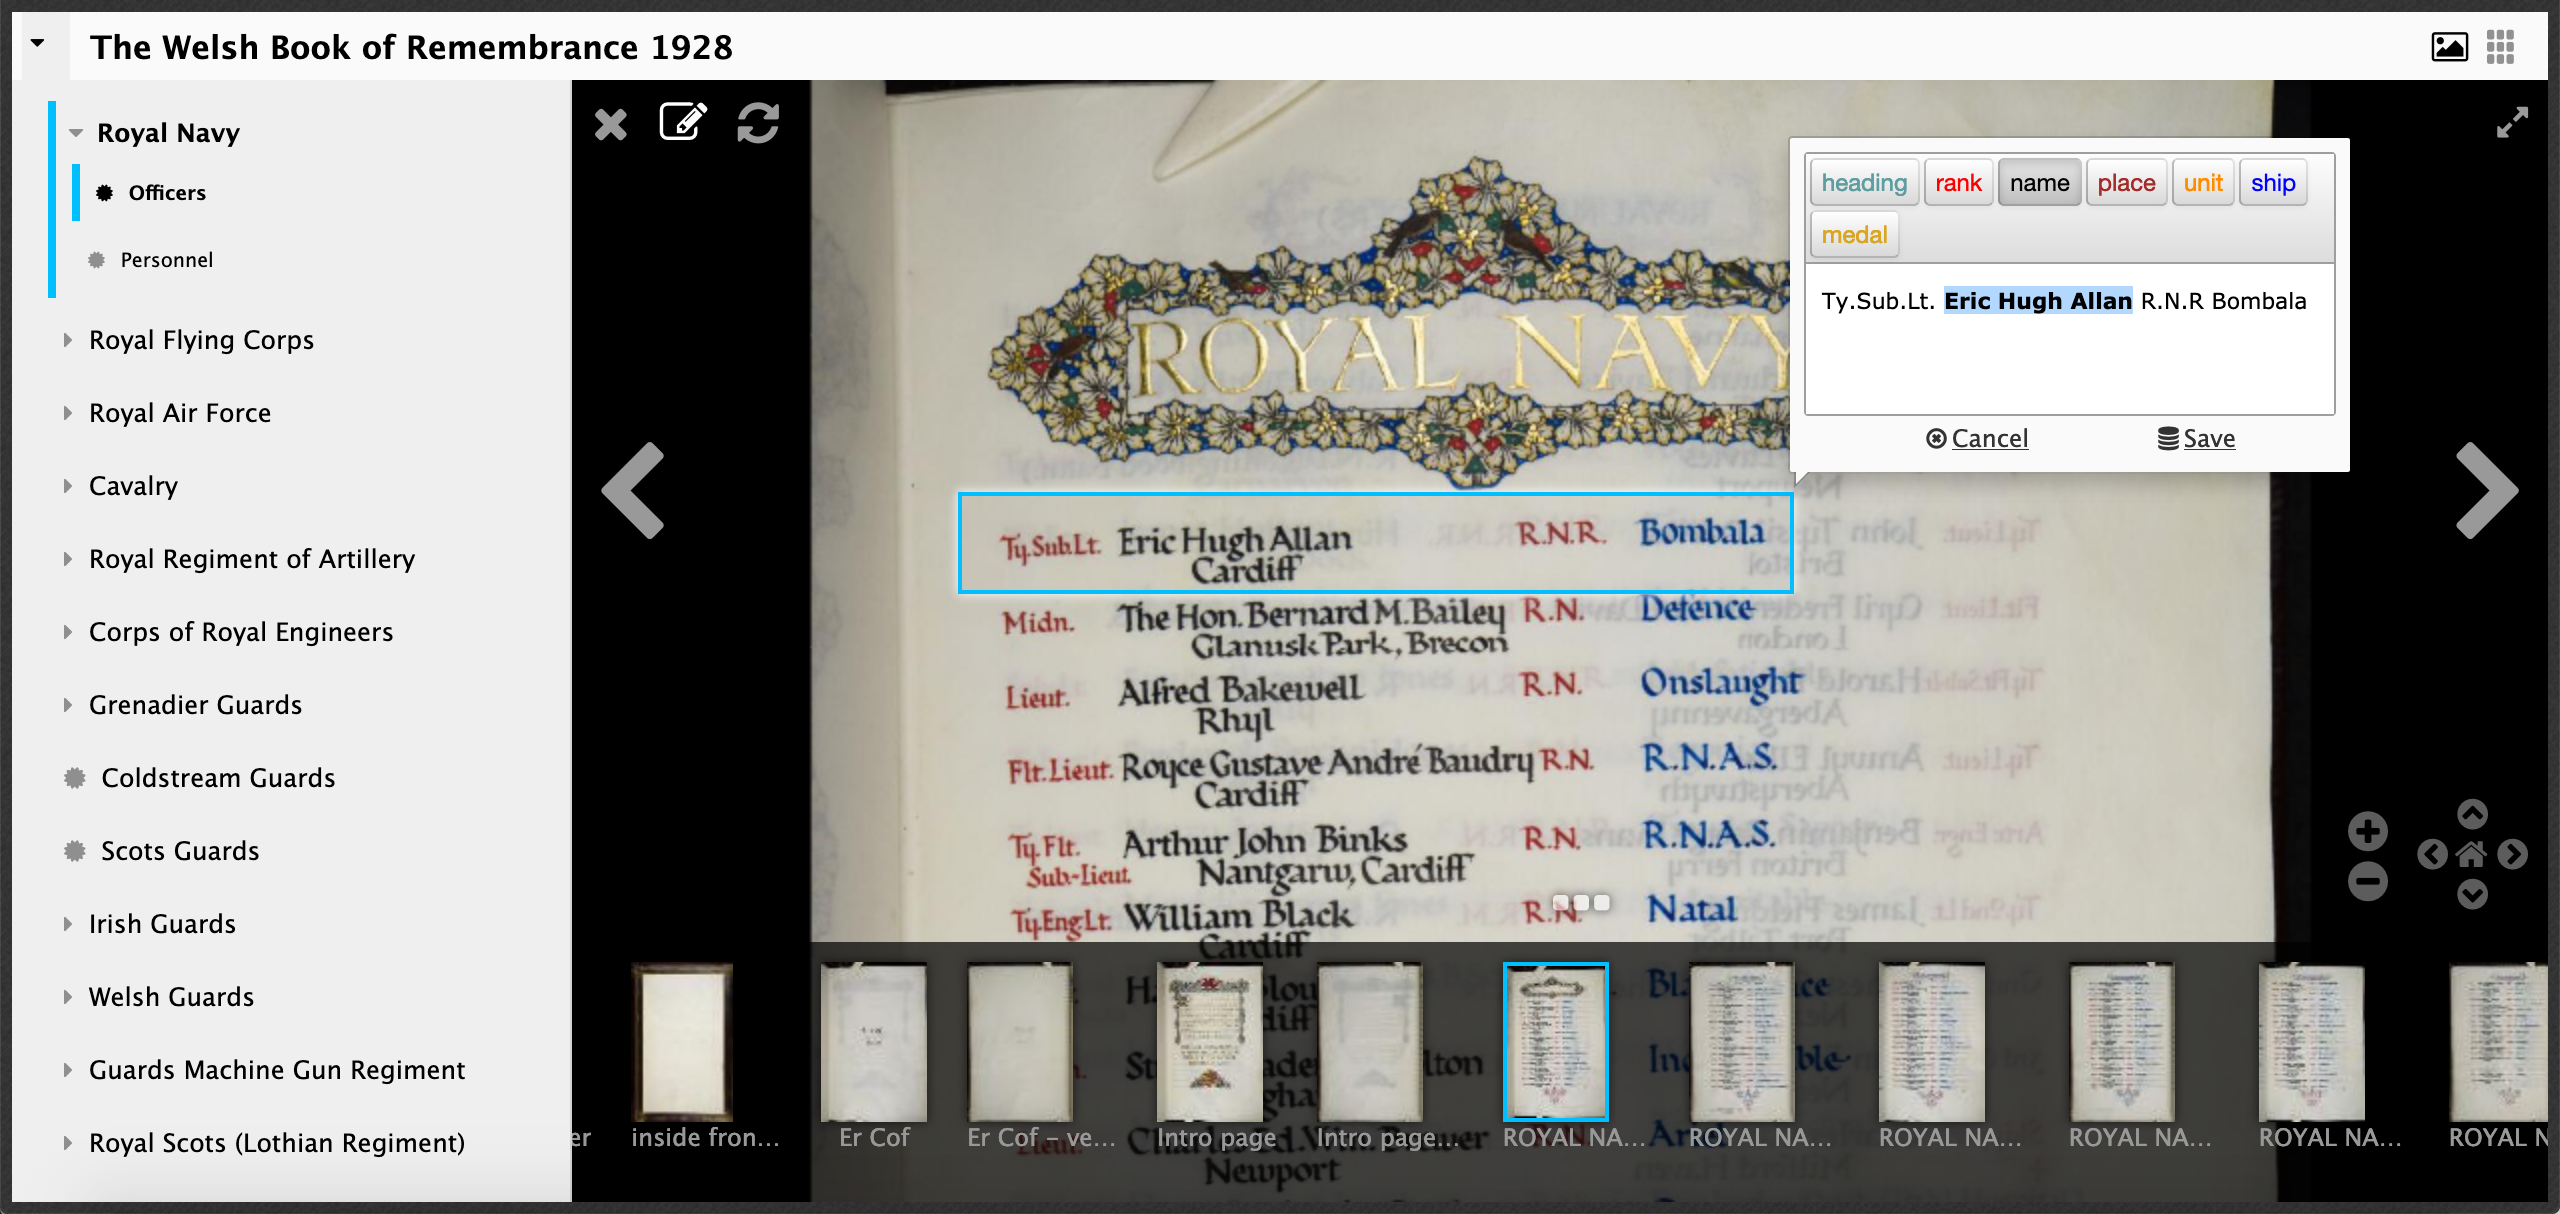Screen dimensions: 2560x1214
Task: Open the selected ROYAL NA… thumbnail
Action: click(1556, 1042)
